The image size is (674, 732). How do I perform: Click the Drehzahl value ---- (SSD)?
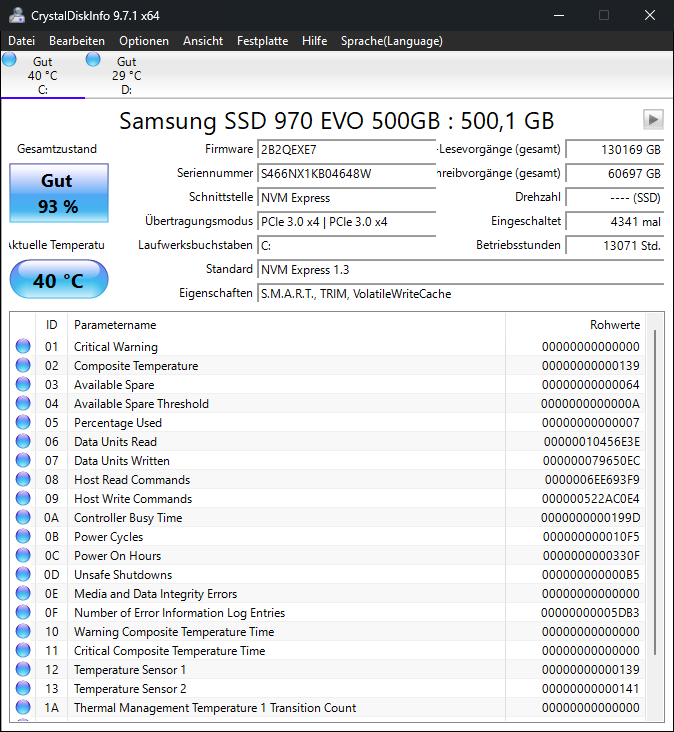click(x=615, y=198)
